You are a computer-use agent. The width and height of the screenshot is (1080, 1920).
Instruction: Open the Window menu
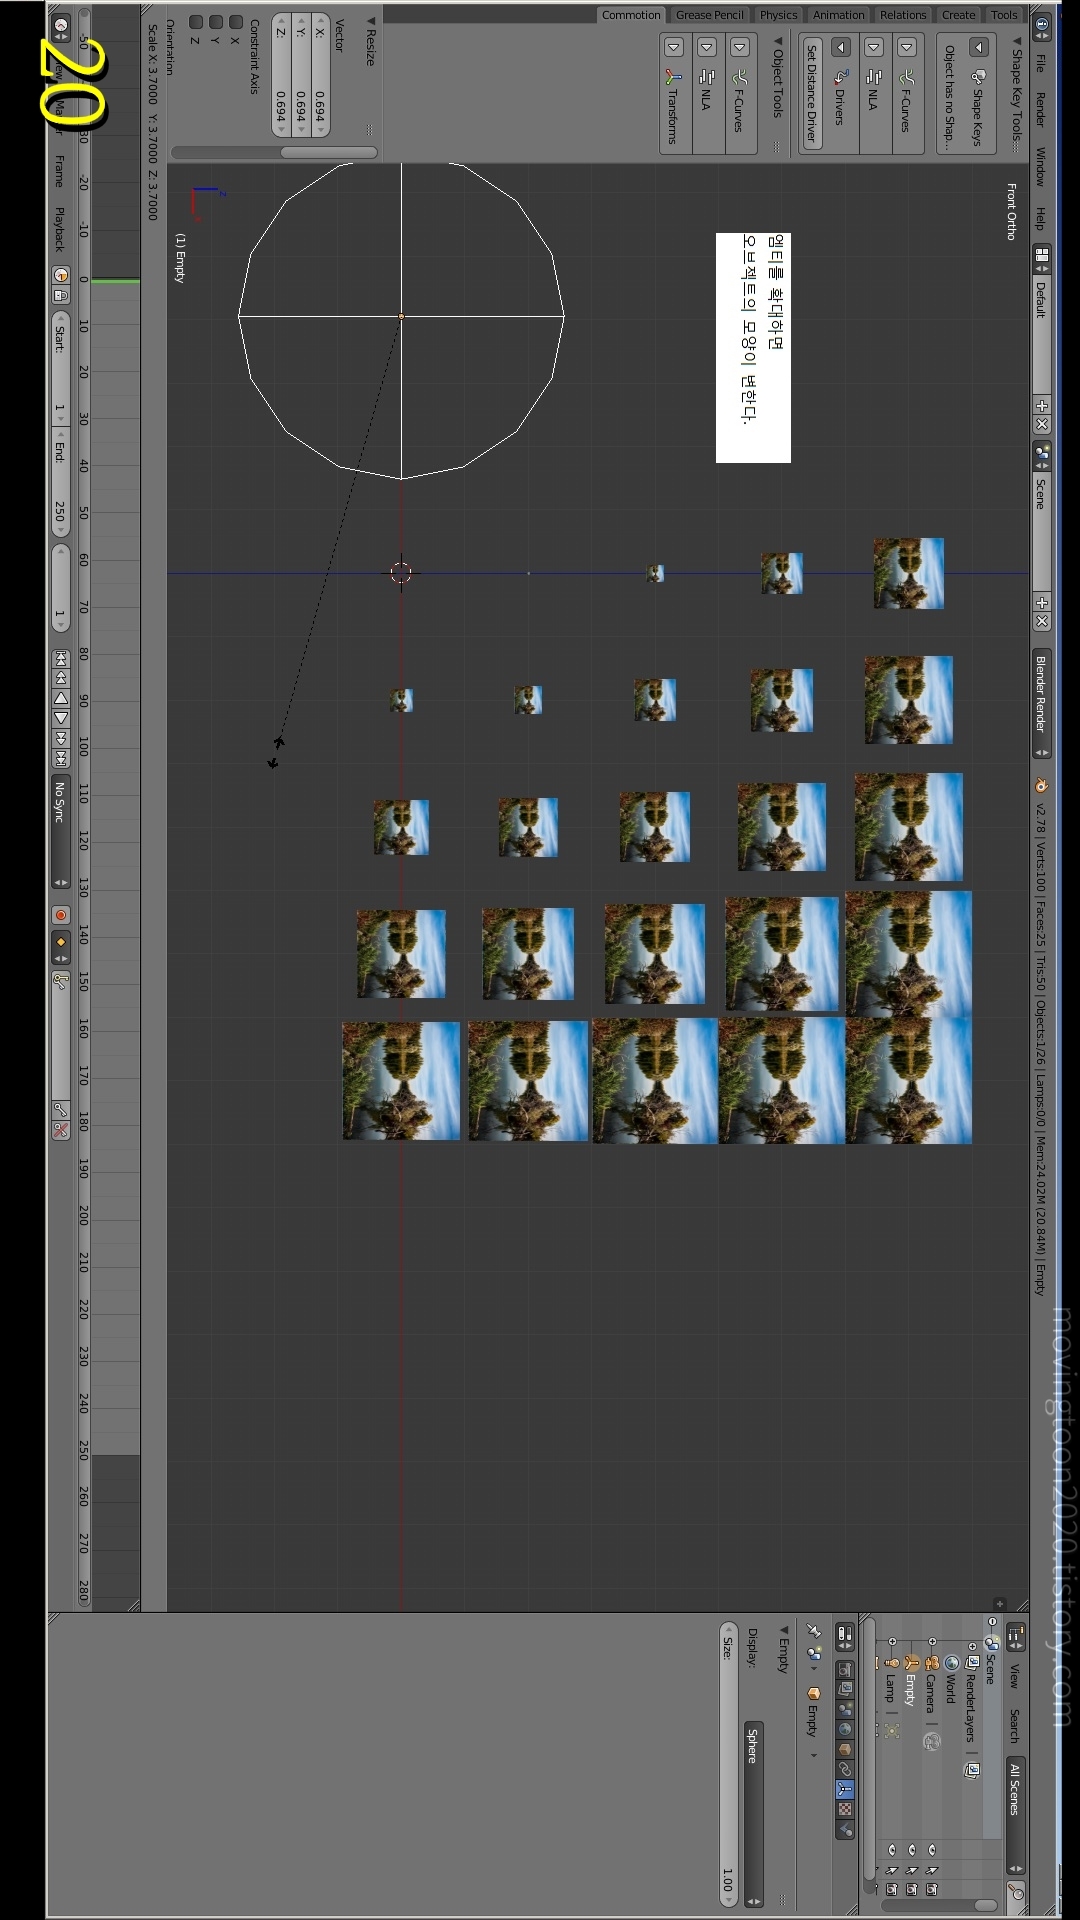[x=1041, y=167]
